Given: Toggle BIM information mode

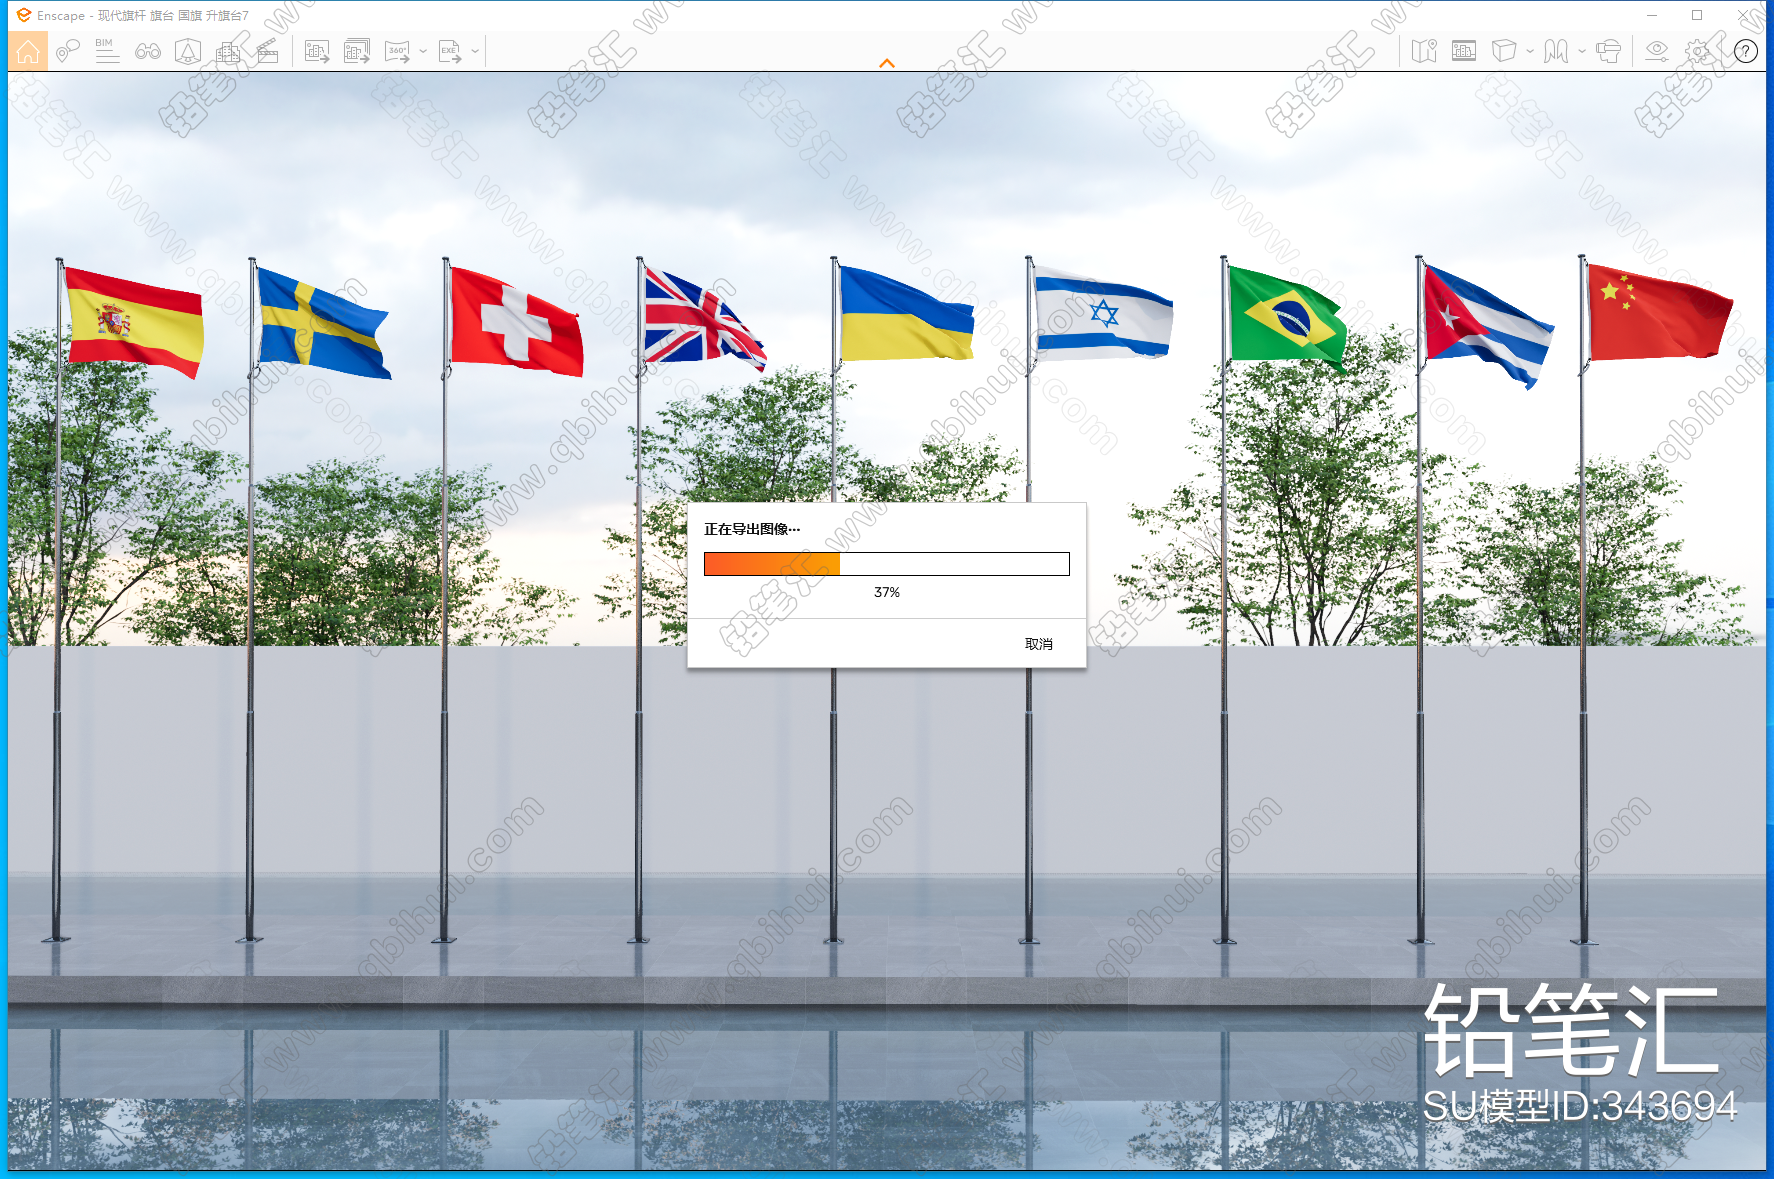Looking at the screenshot, I should tap(107, 51).
